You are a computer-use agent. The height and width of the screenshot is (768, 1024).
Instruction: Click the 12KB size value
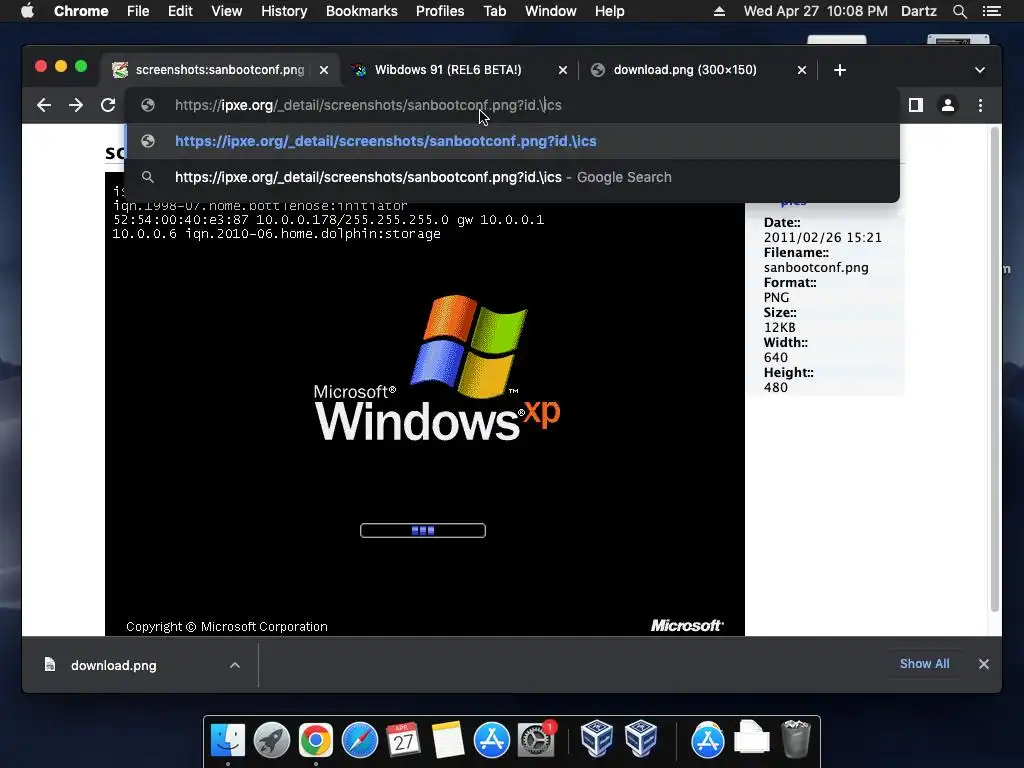pyautogui.click(x=779, y=328)
